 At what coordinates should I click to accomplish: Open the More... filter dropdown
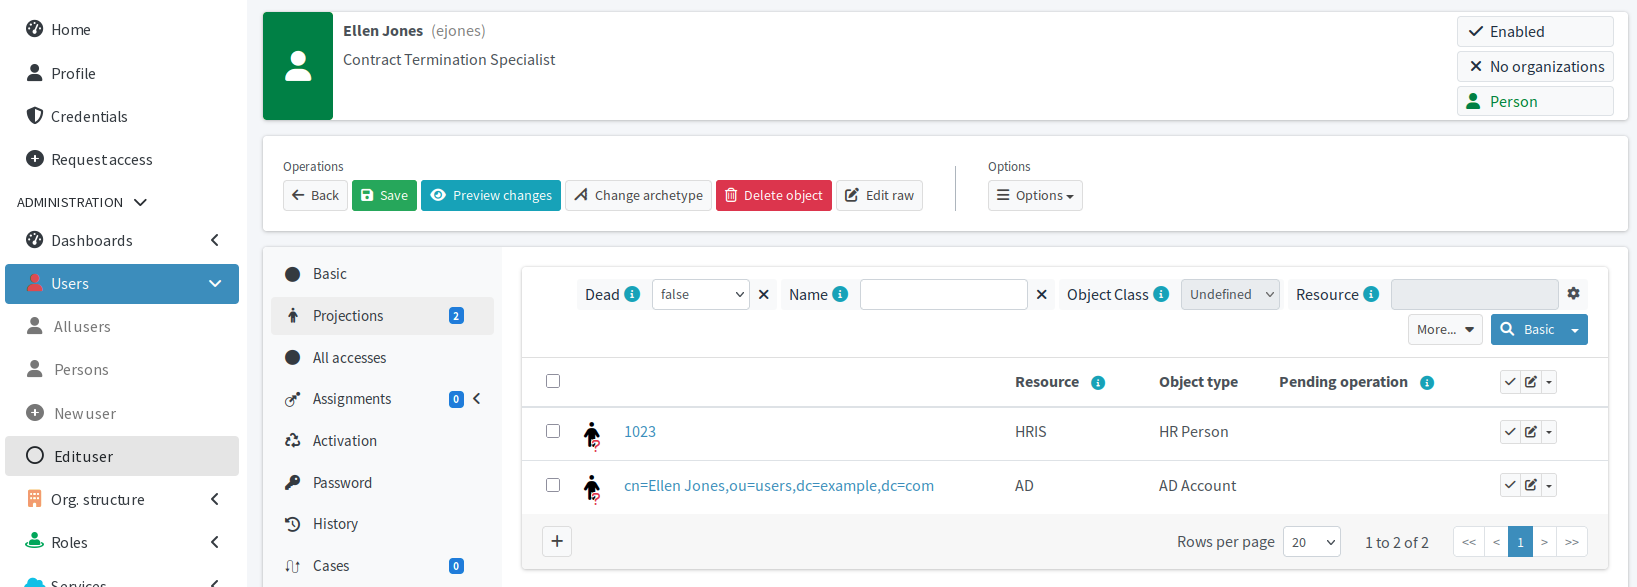1445,329
